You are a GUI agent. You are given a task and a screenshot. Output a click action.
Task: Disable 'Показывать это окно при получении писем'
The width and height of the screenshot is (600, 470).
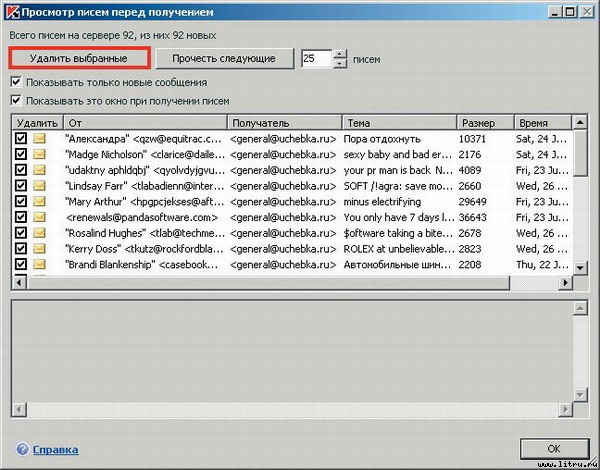(x=16, y=100)
